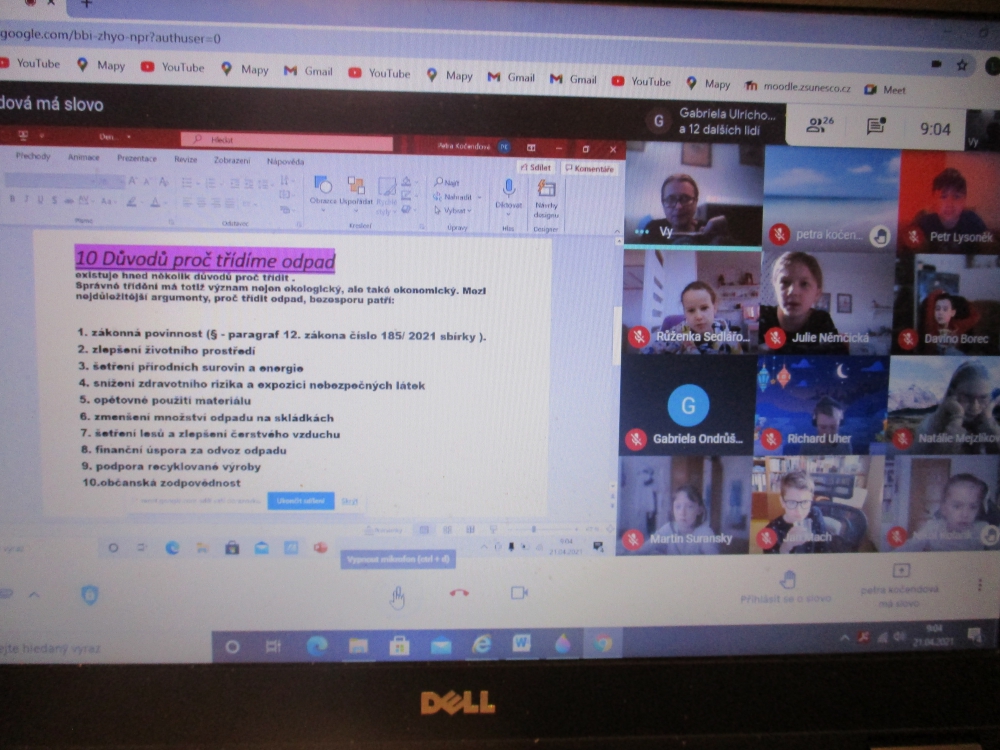Open the Nápověda help tab
The image size is (1000, 750).
pos(285,161)
